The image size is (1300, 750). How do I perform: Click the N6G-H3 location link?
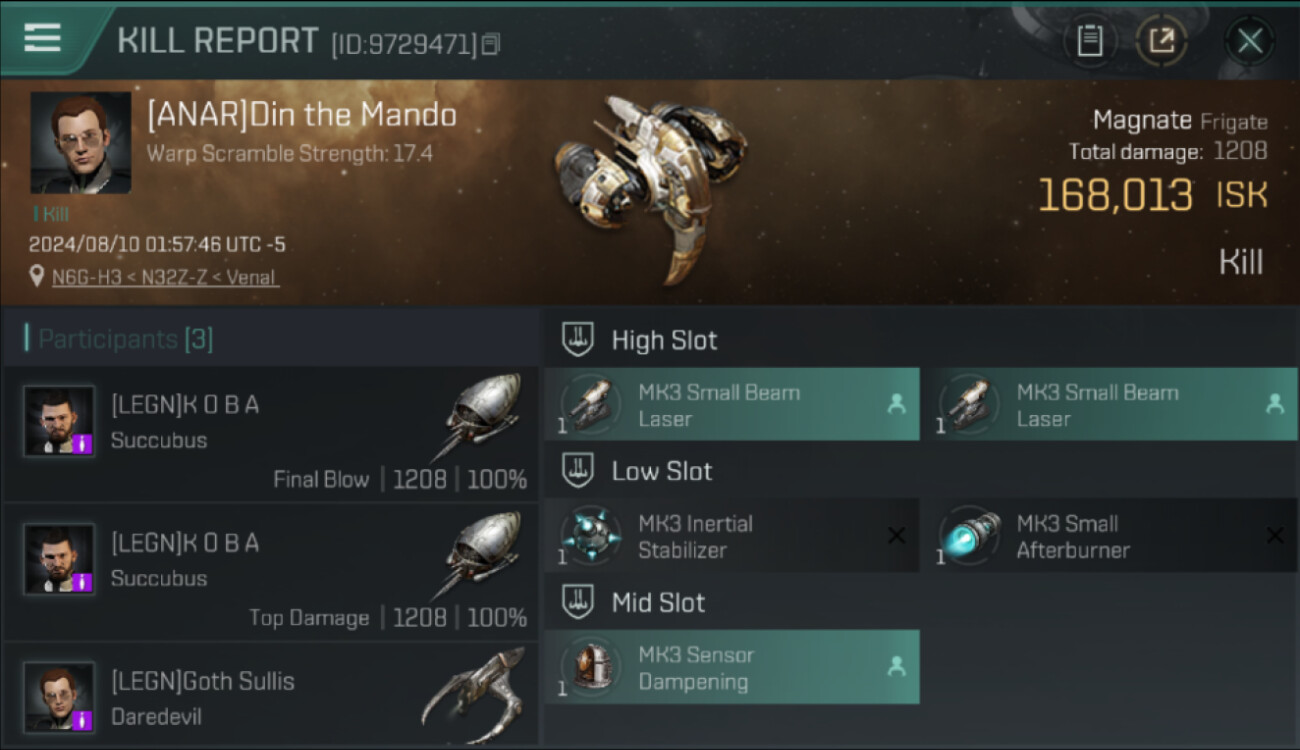pos(165,276)
